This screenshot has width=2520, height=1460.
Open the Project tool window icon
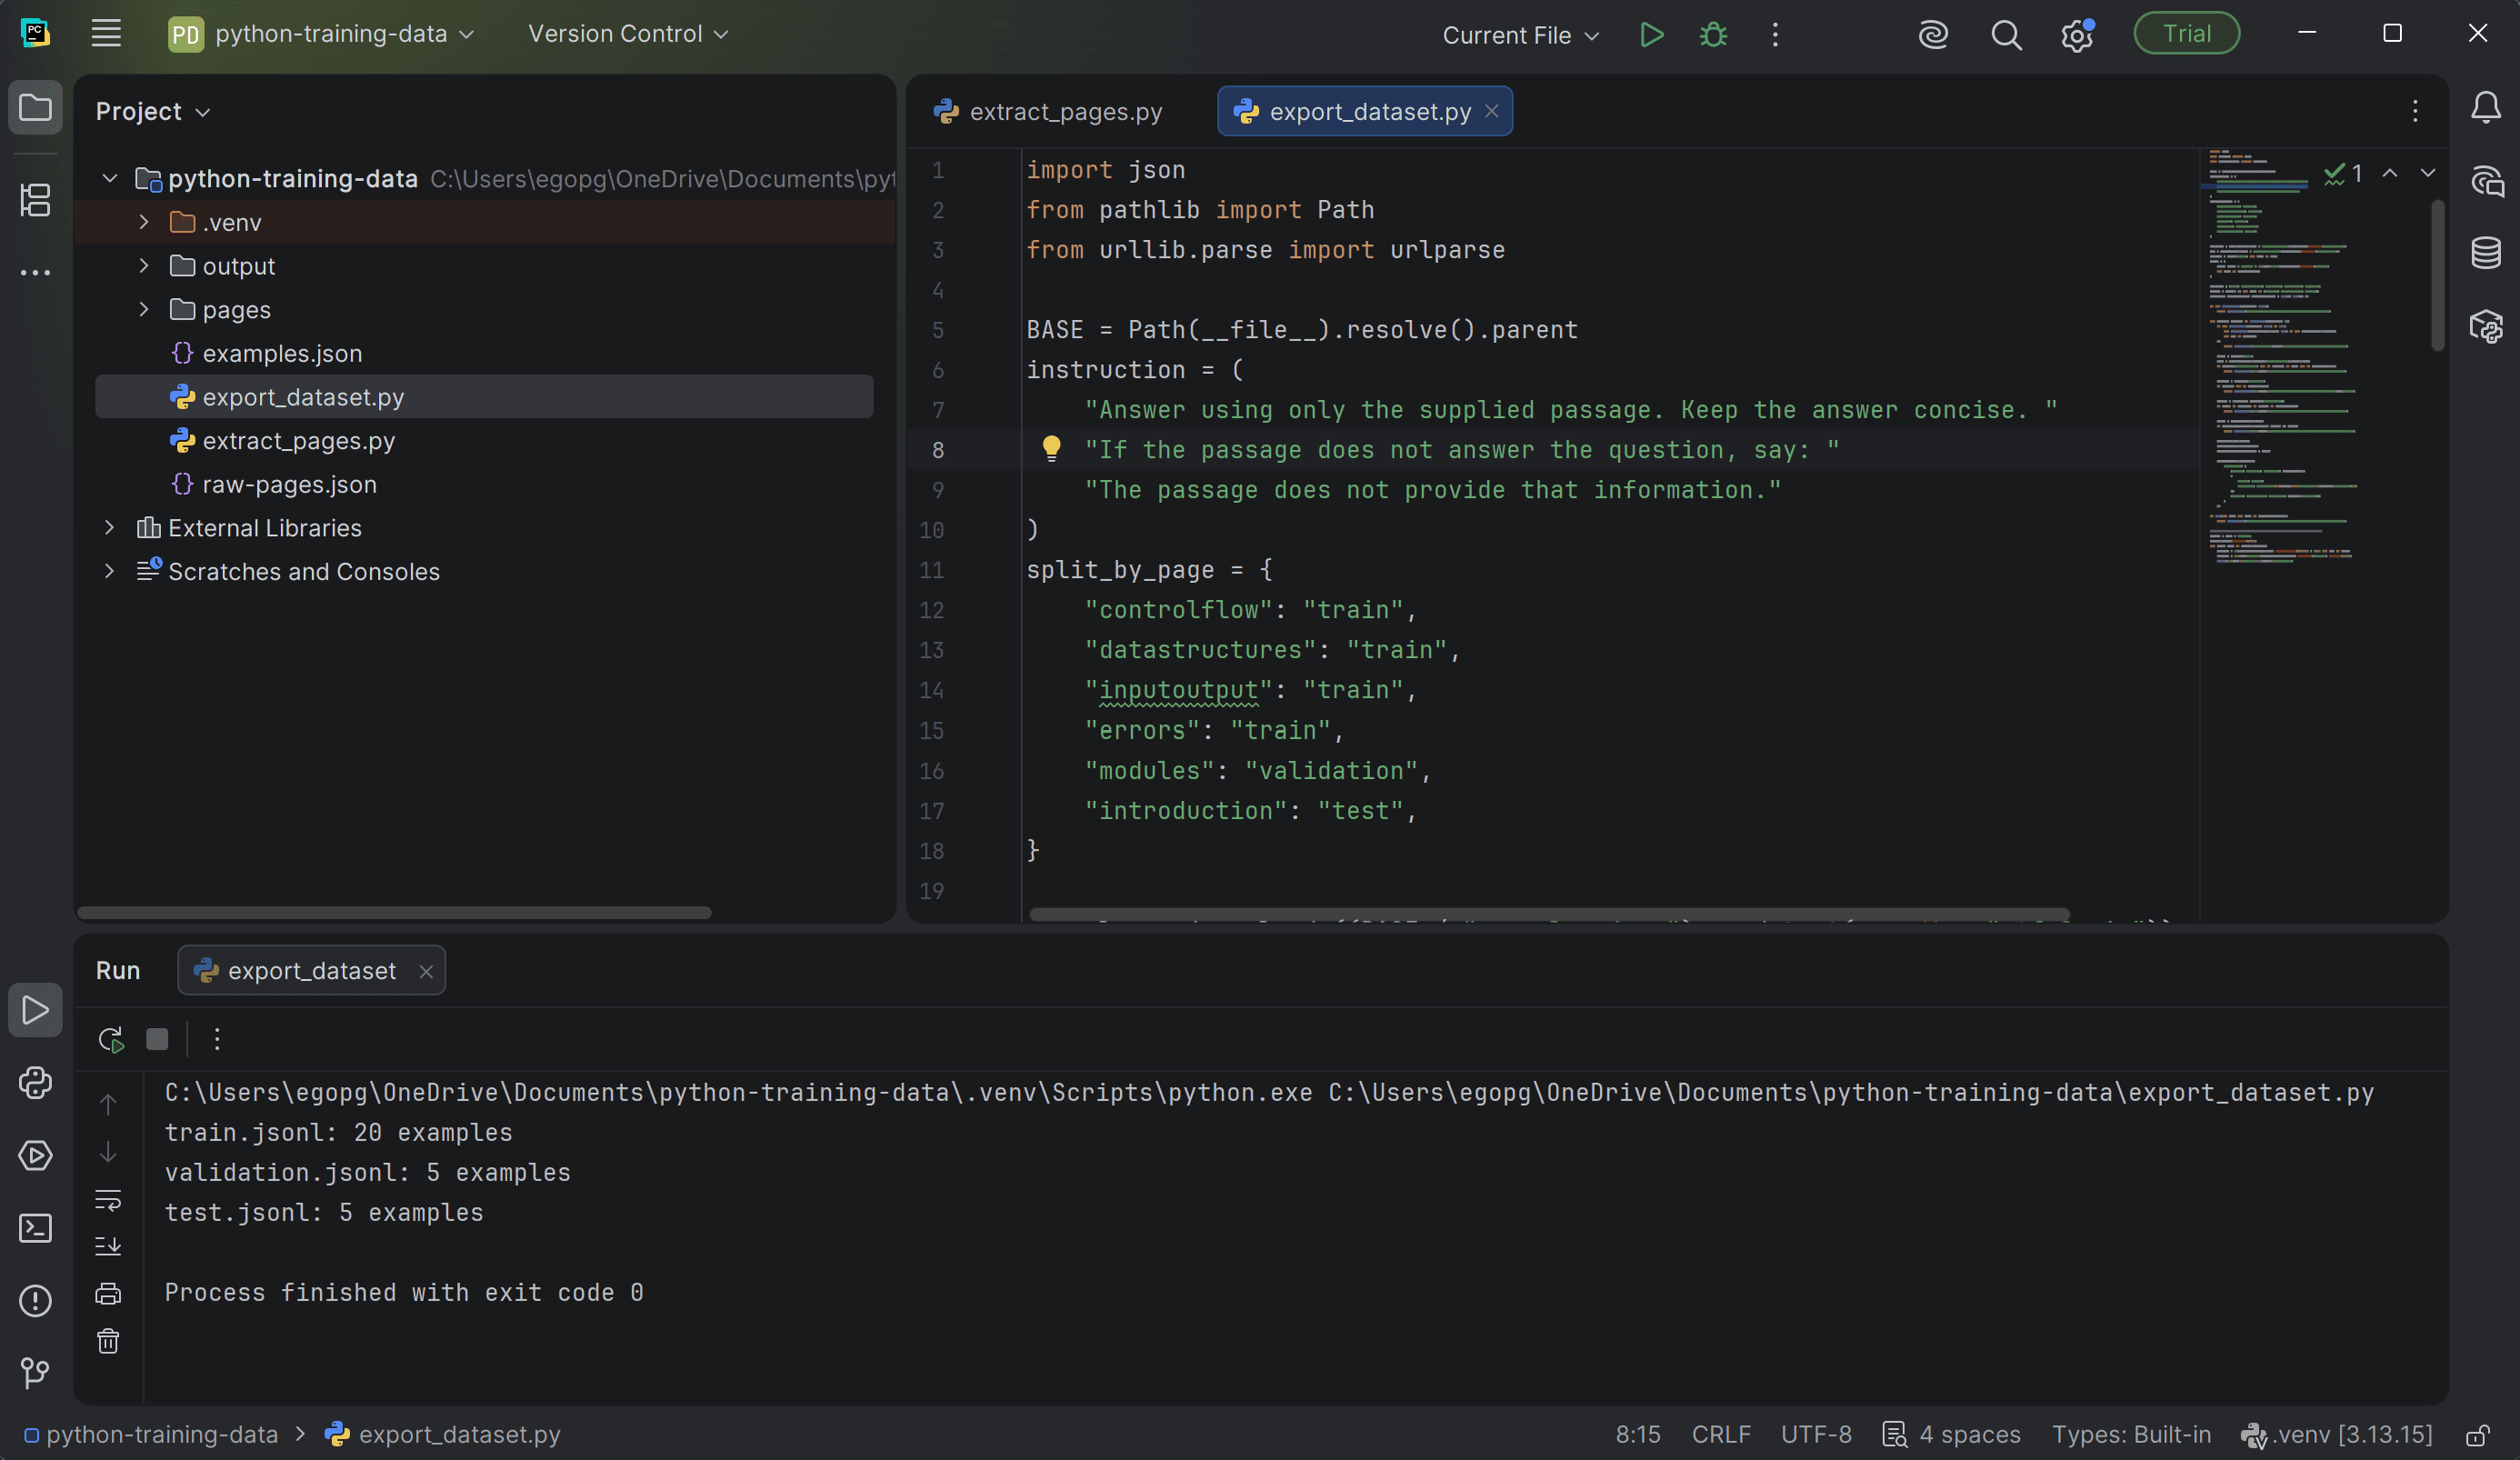click(35, 107)
